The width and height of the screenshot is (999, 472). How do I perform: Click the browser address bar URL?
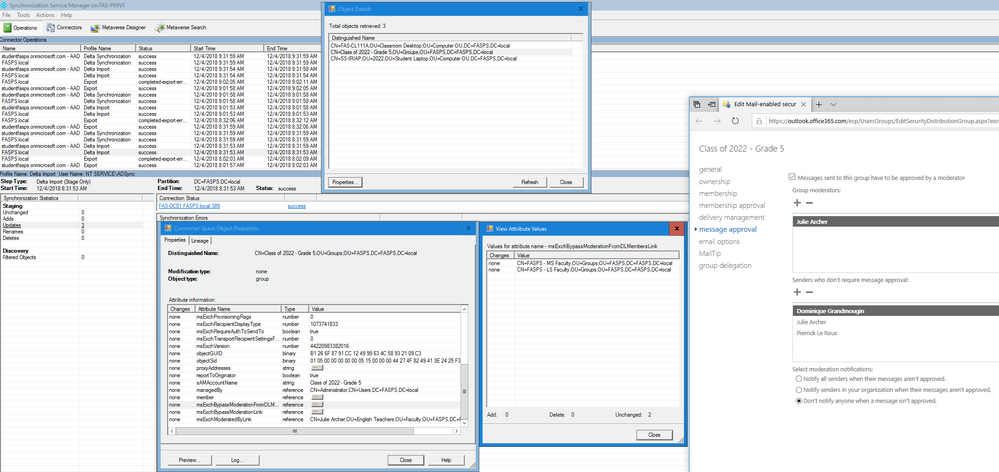(x=881, y=120)
